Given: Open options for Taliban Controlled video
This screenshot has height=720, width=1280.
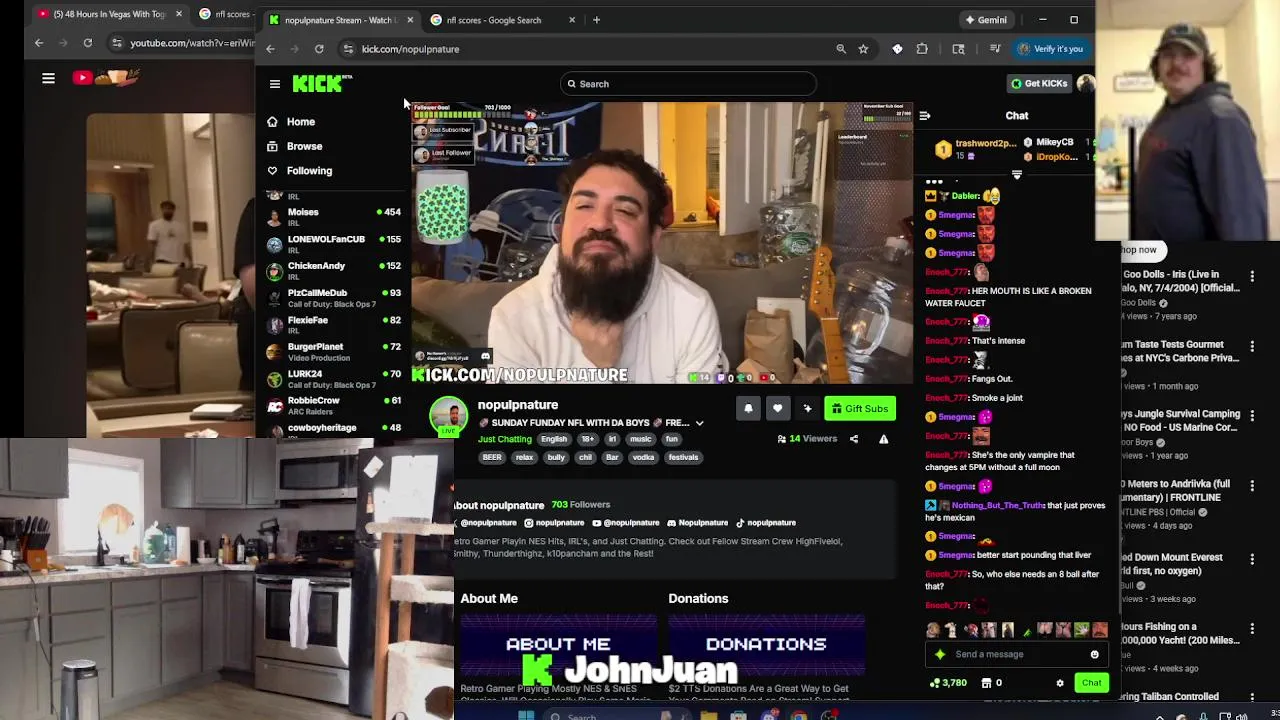Looking at the screenshot, I should (1252, 698).
